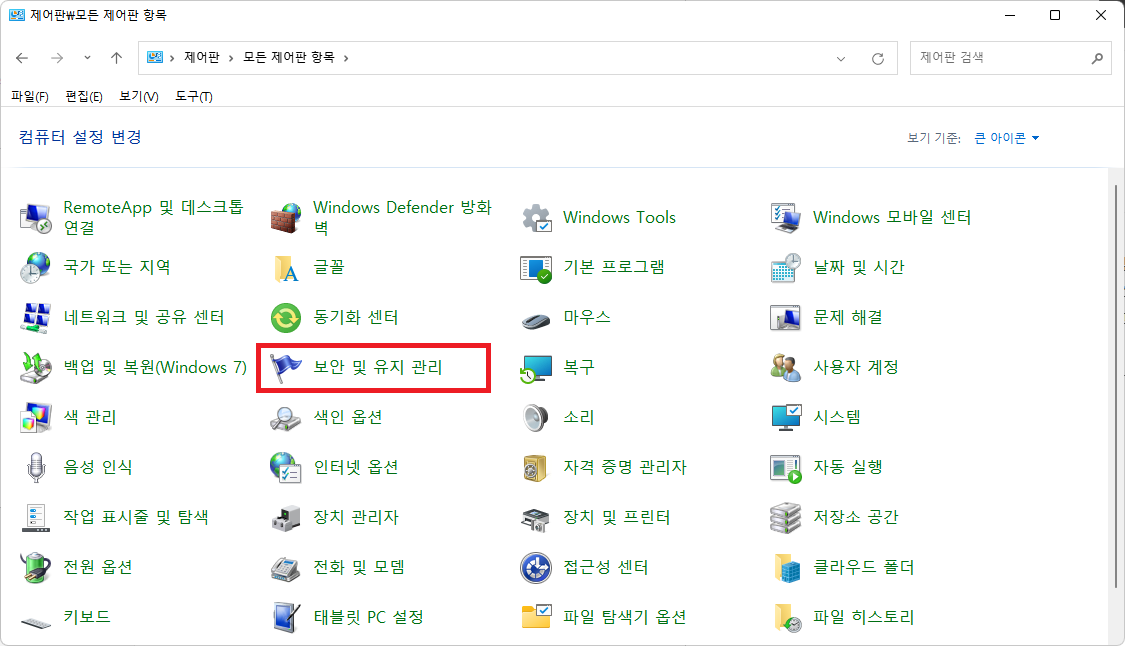The image size is (1125, 646).
Task: Click the 전화 및 모뎀 icon
Action: (286, 568)
